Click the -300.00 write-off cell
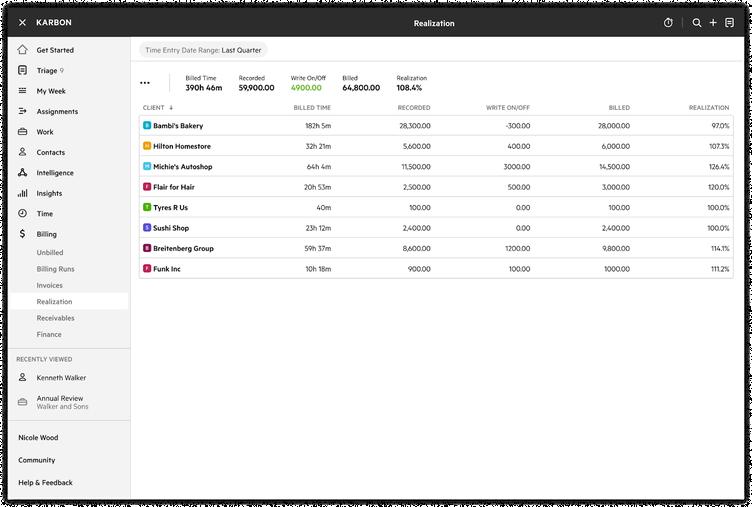 (x=518, y=126)
